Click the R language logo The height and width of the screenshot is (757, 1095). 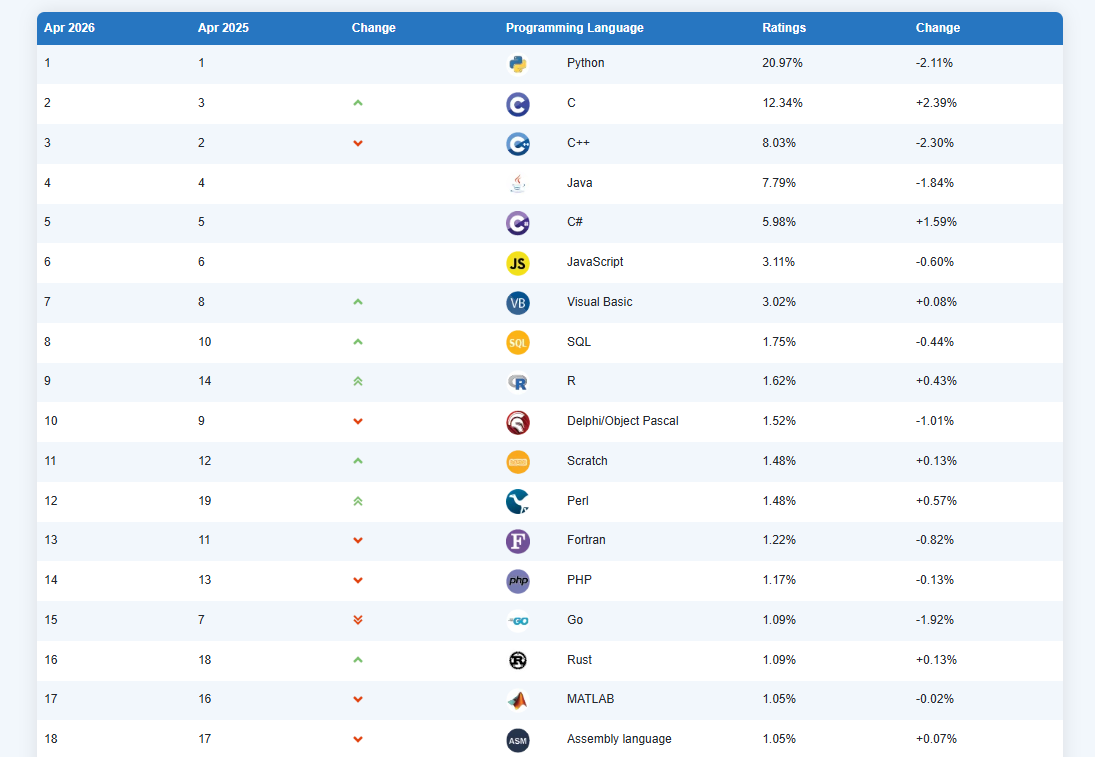tap(517, 382)
